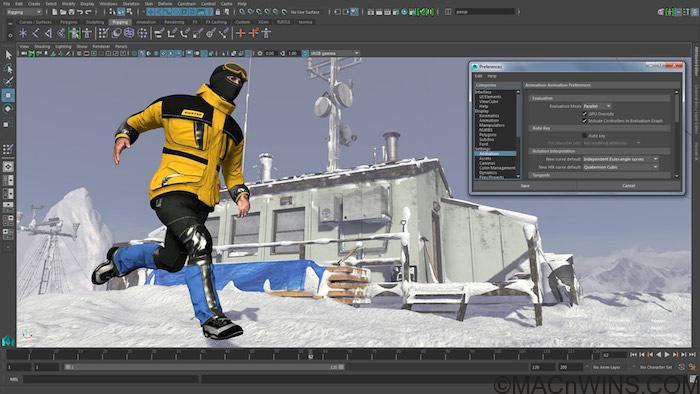This screenshot has height=394, width=700.
Task: Click the range slider bar
Action: (204, 367)
